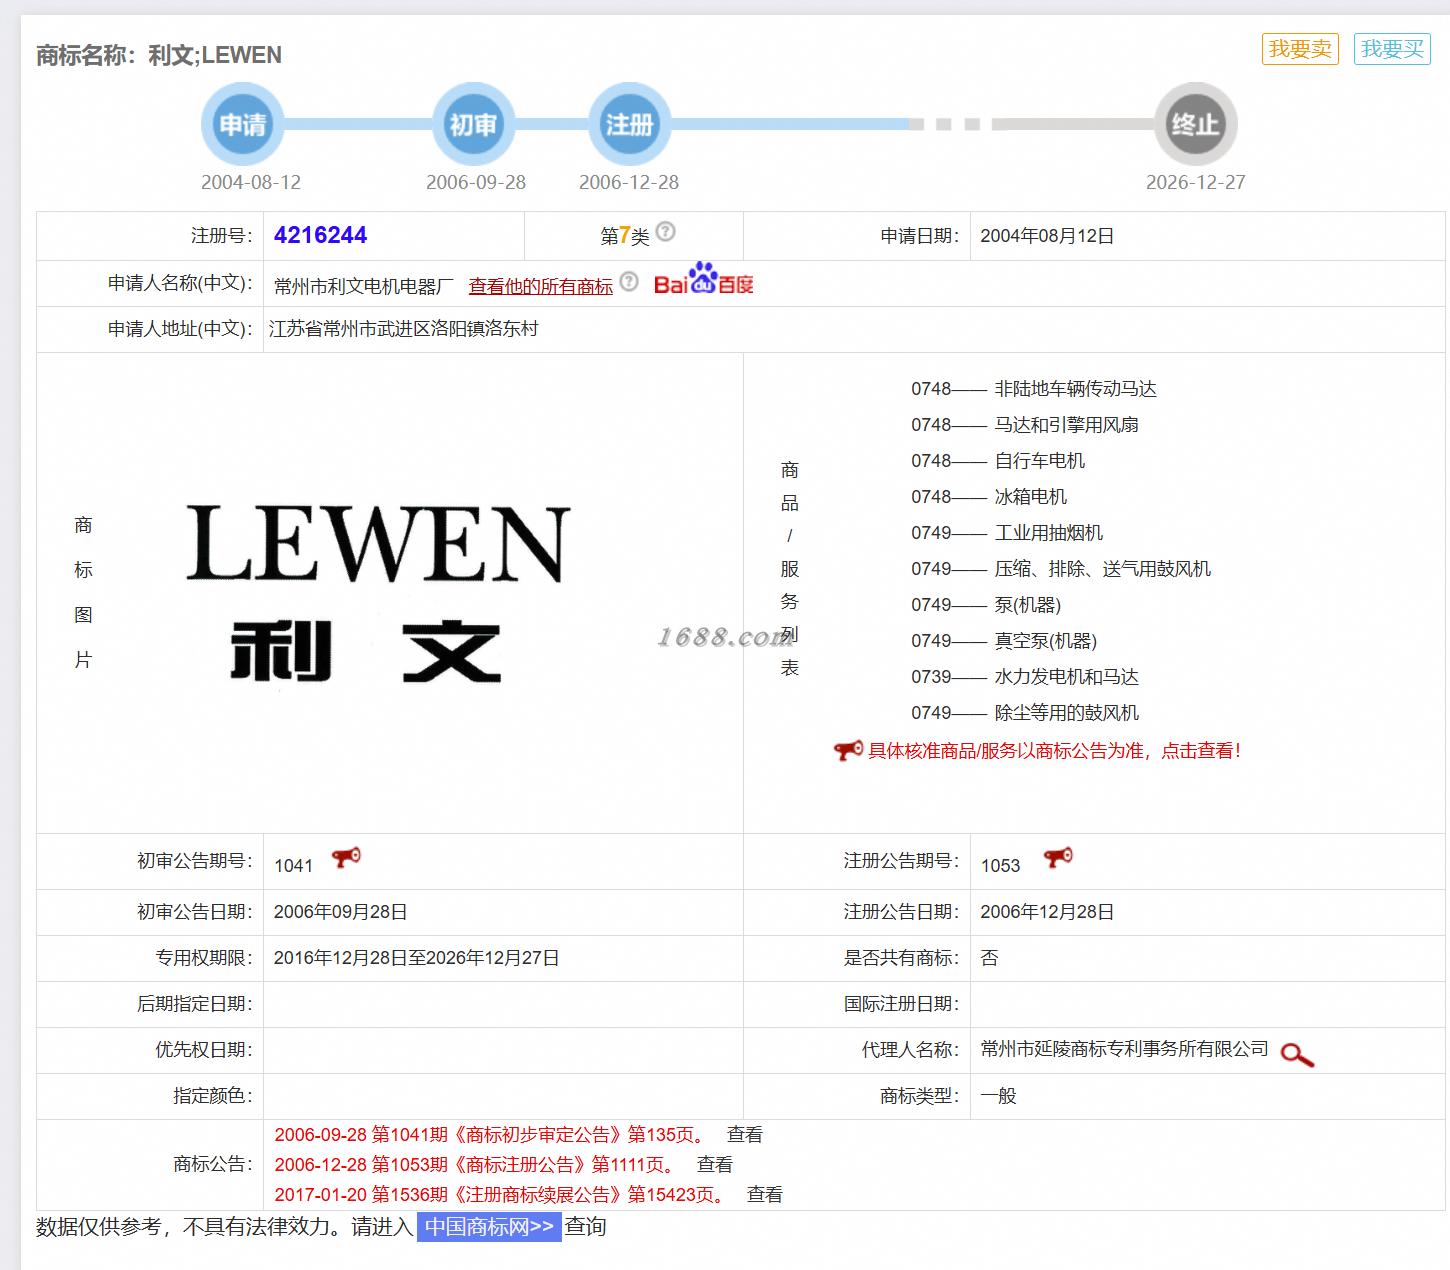Open 查看 for 商标注册公告
The width and height of the screenshot is (1450, 1270).
pyautogui.click(x=715, y=1165)
